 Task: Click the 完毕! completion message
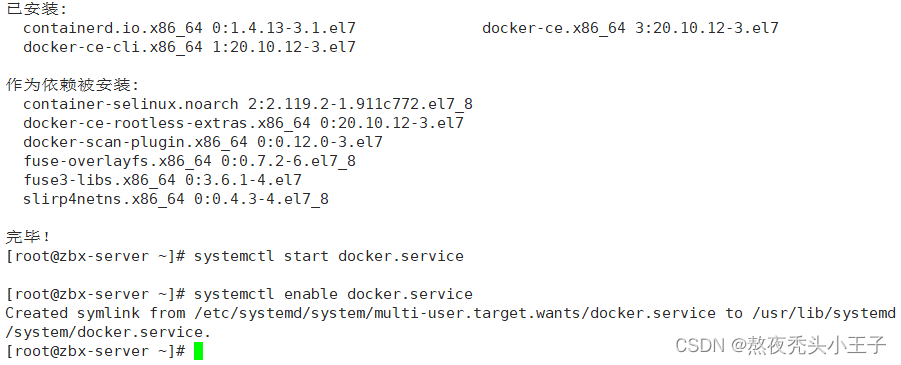pyautogui.click(x=29, y=237)
